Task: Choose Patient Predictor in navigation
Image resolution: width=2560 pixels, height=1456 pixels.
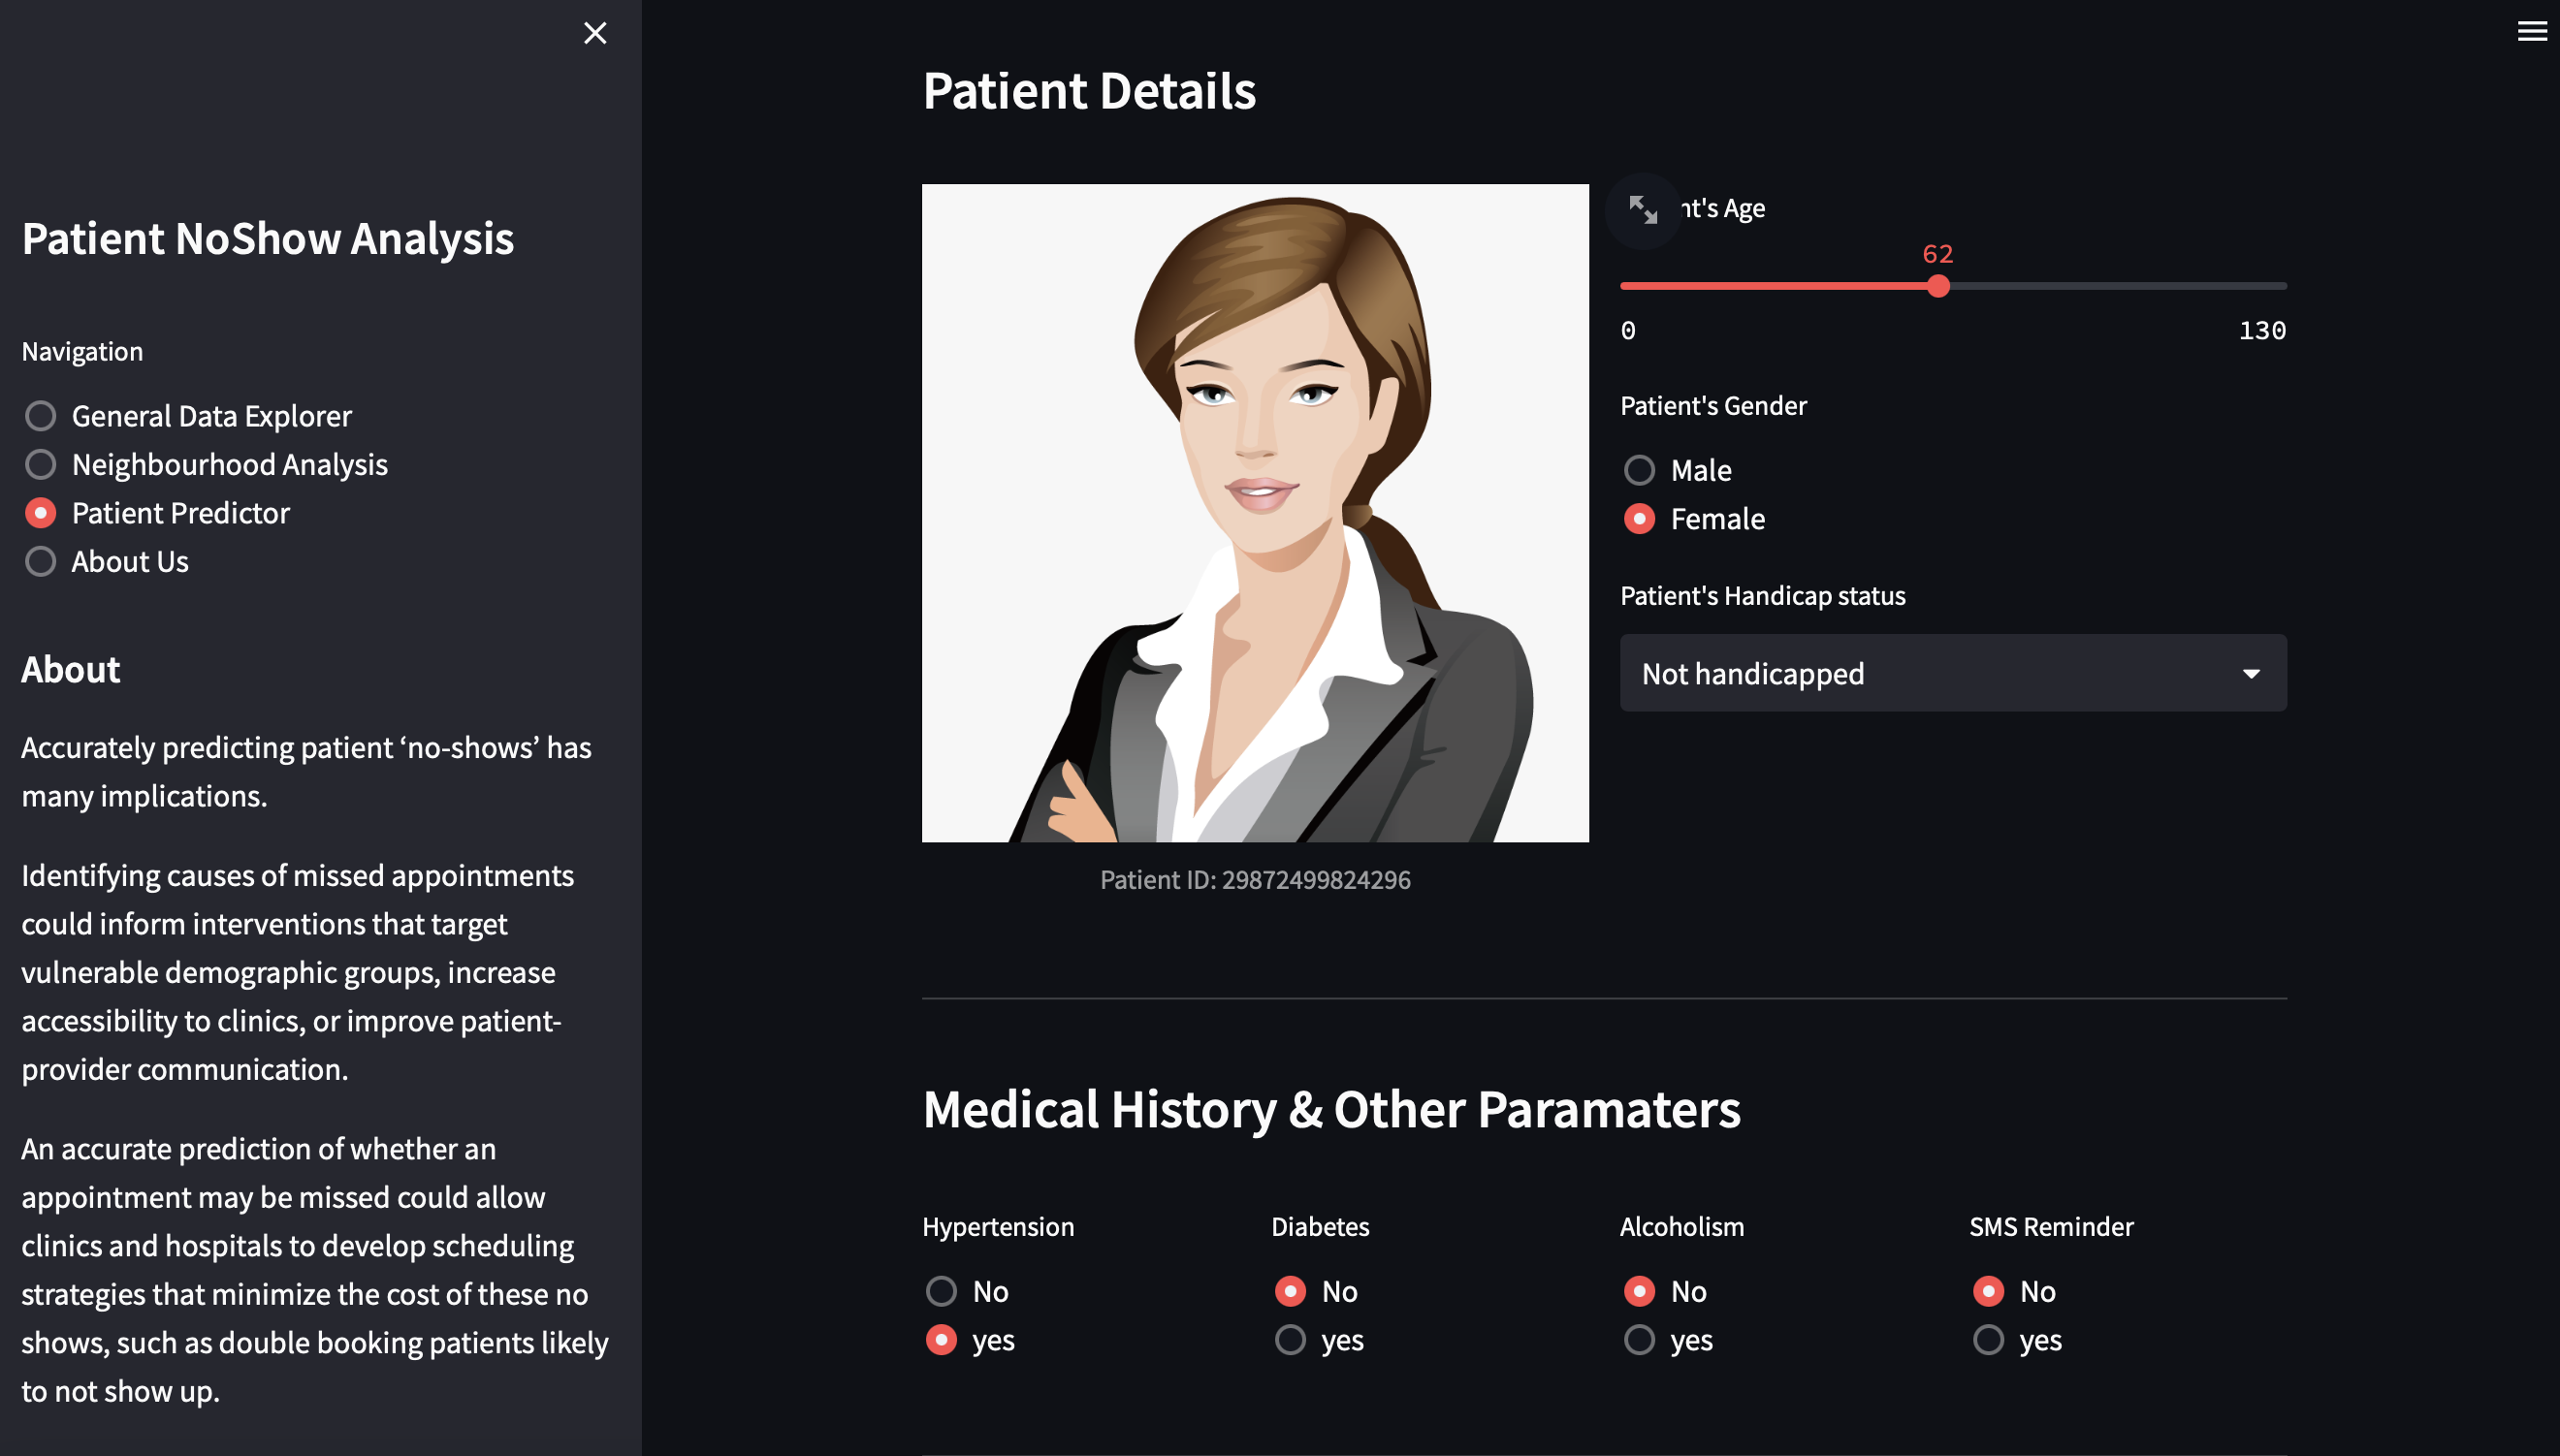Action: (x=41, y=513)
